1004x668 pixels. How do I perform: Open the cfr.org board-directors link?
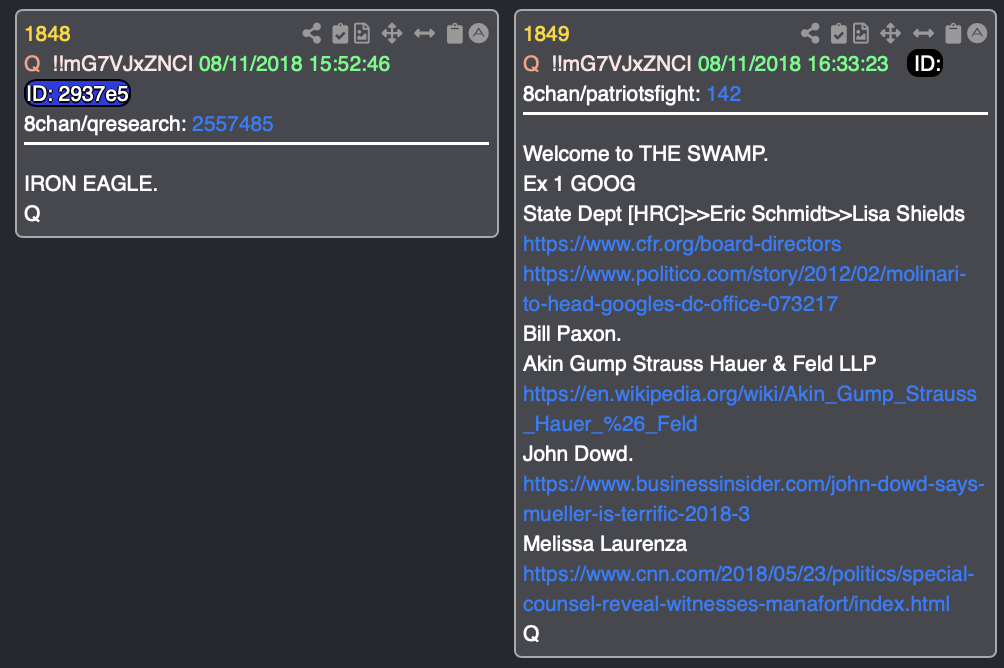682,244
